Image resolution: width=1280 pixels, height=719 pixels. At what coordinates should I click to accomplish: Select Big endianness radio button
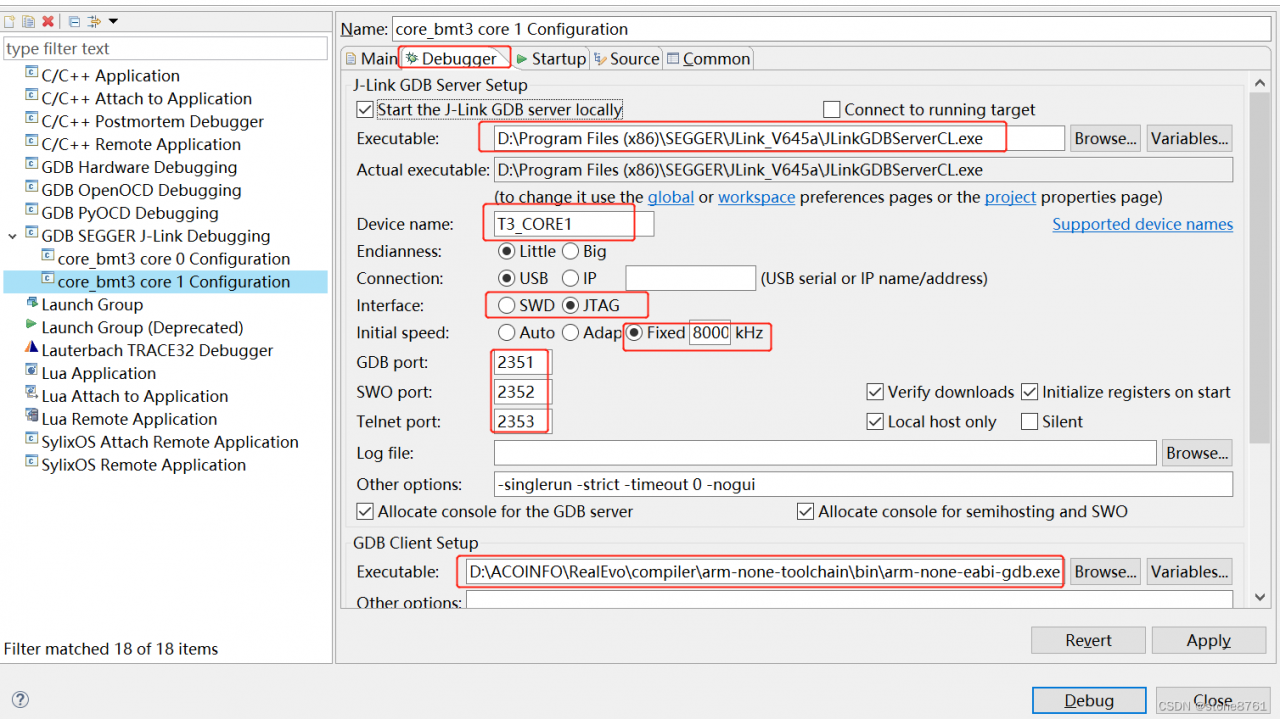pos(570,251)
